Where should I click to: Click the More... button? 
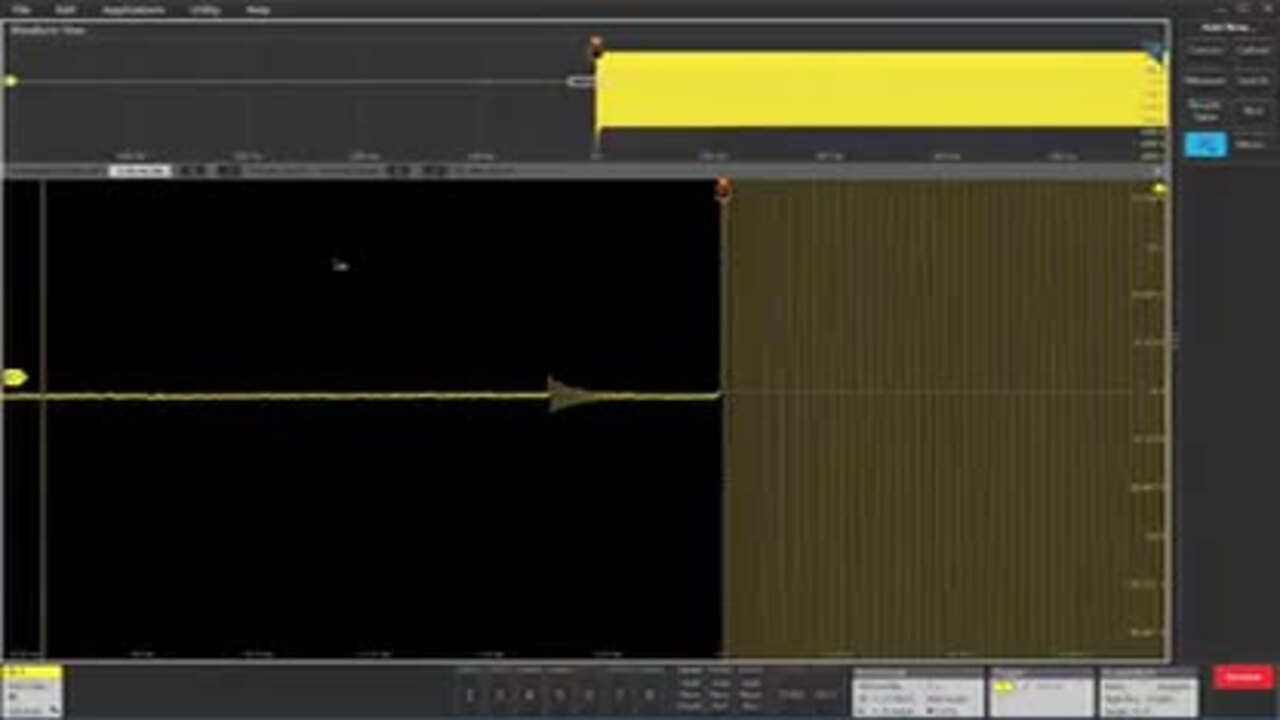point(1253,144)
